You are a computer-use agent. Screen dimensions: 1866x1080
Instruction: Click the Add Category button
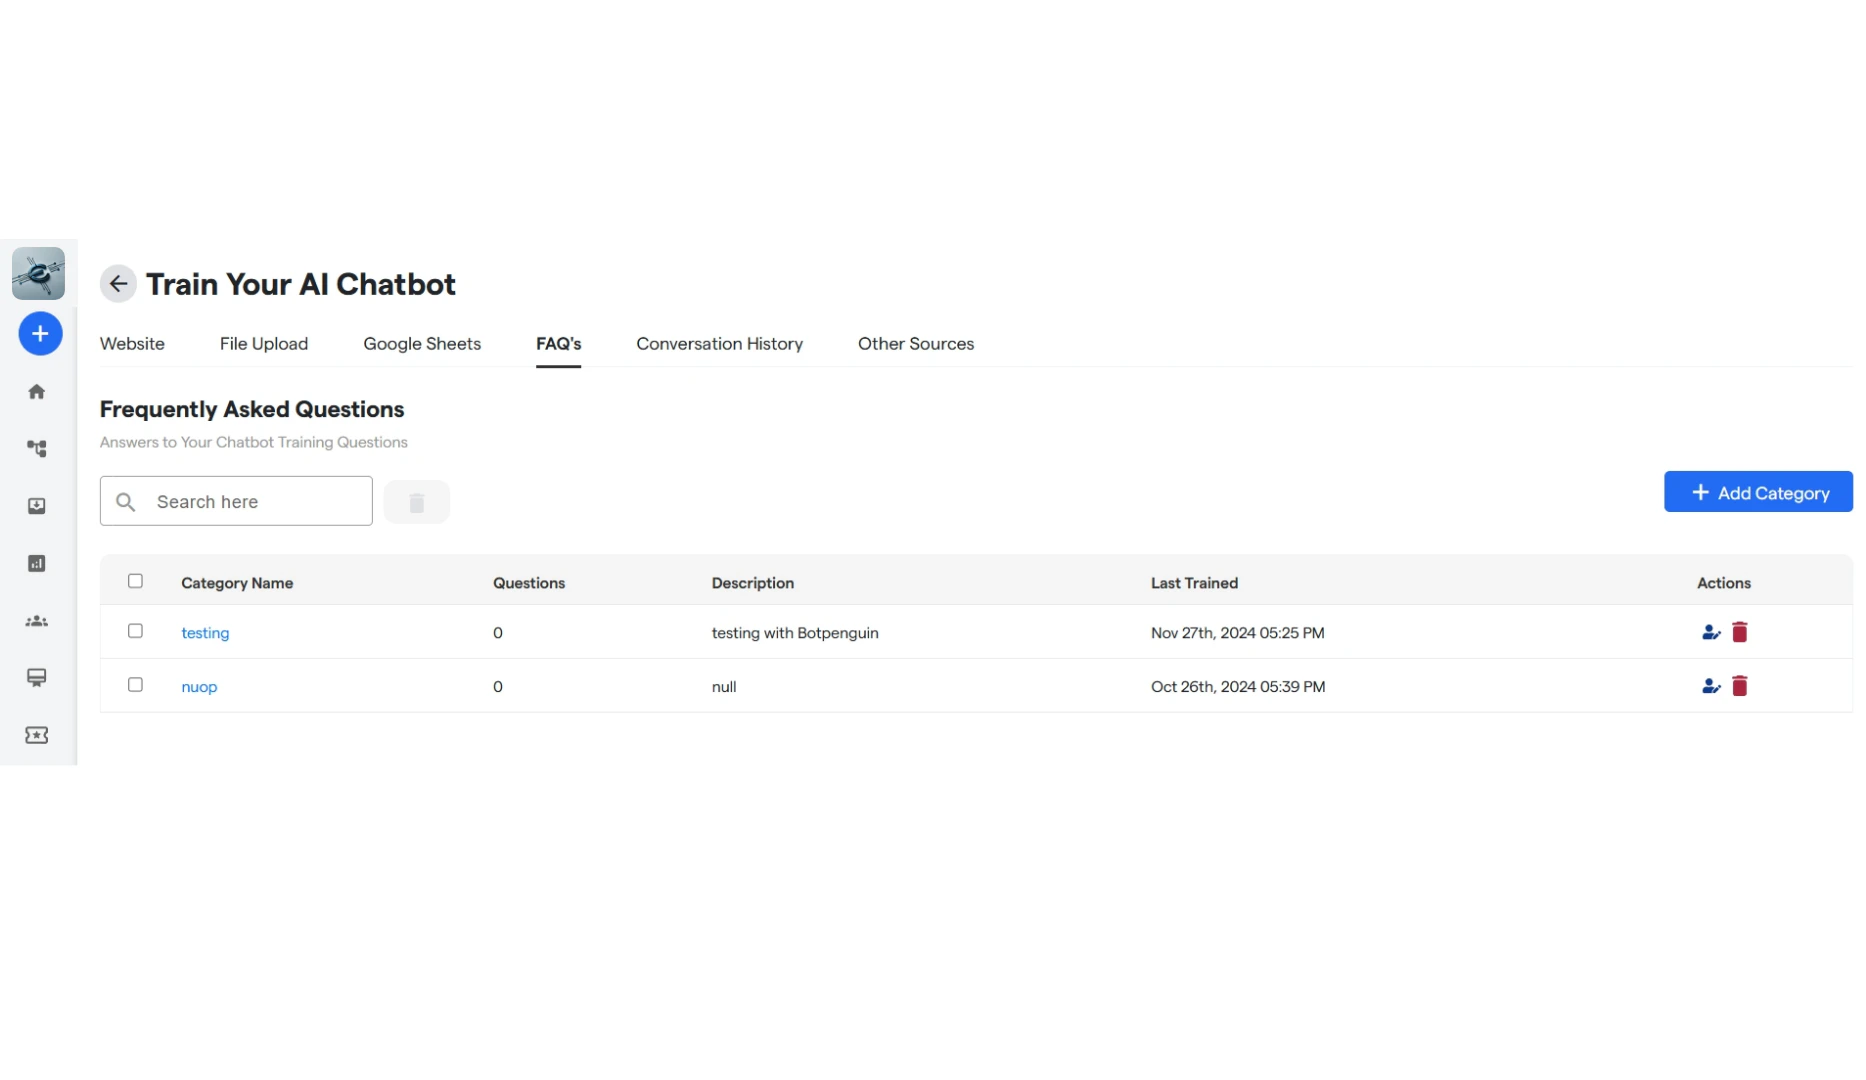1758,492
